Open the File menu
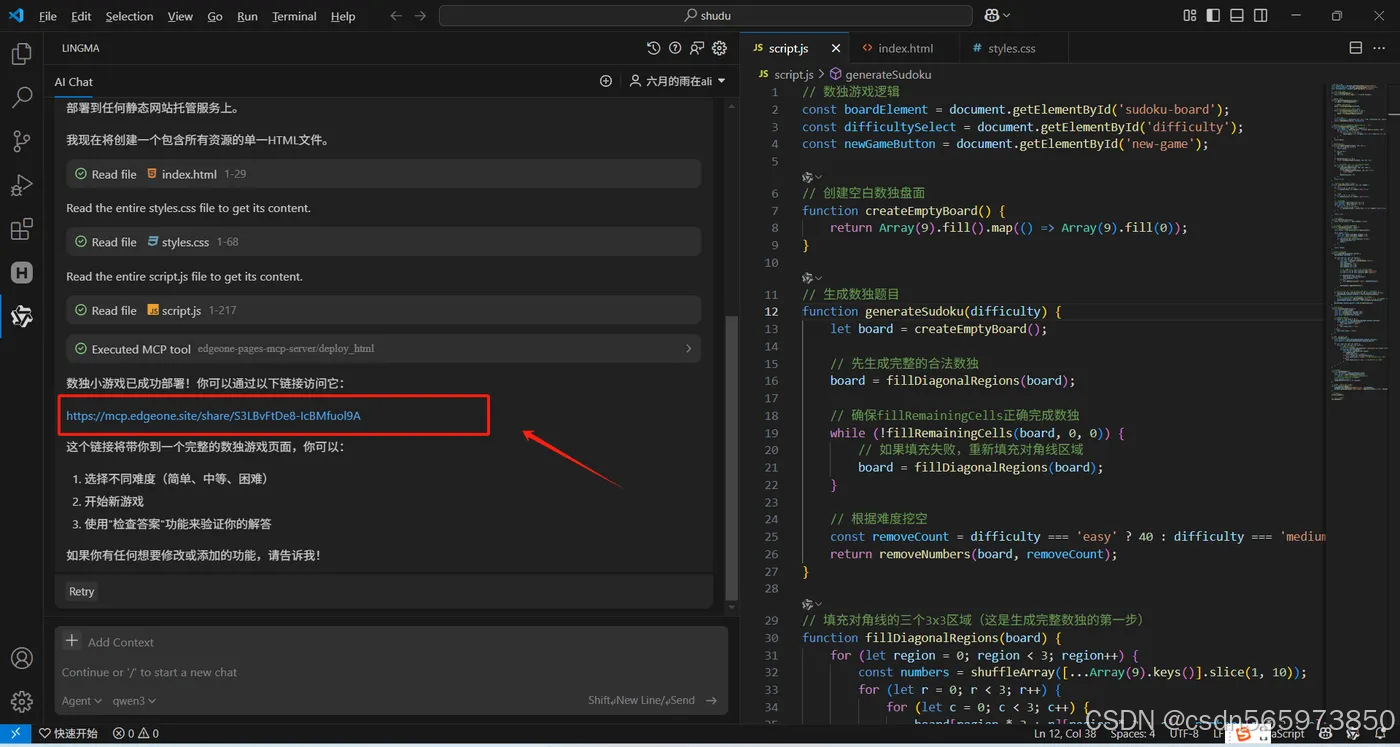This screenshot has height=747, width=1400. pos(48,16)
